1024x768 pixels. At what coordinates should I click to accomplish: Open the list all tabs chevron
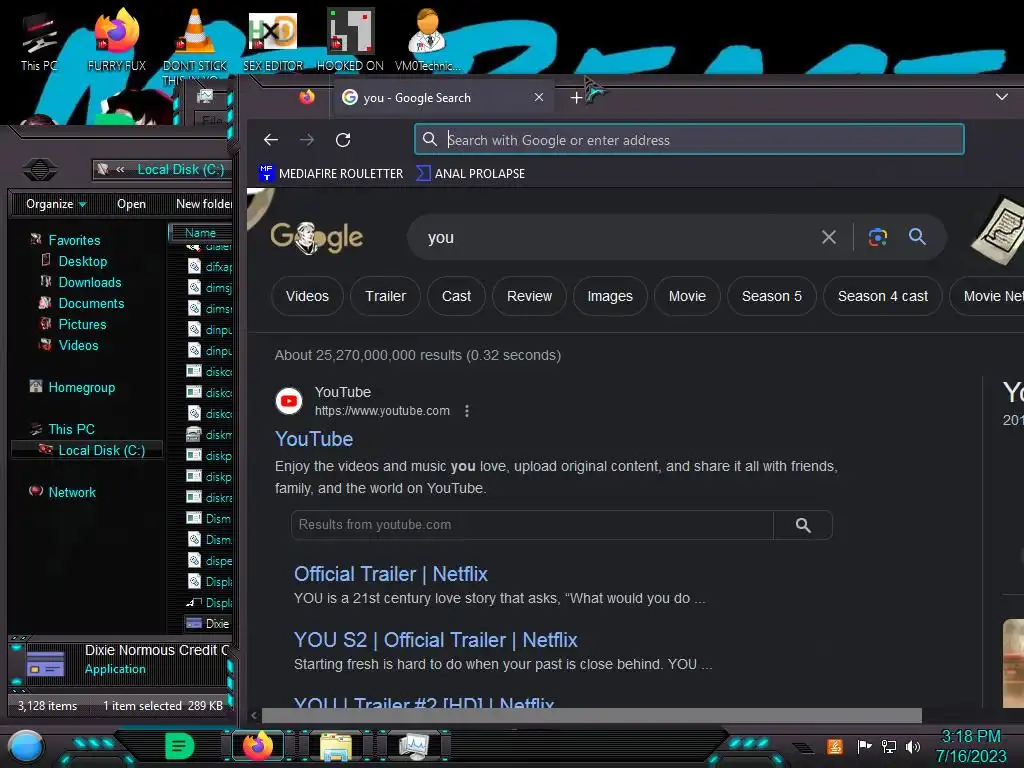tap(1002, 97)
